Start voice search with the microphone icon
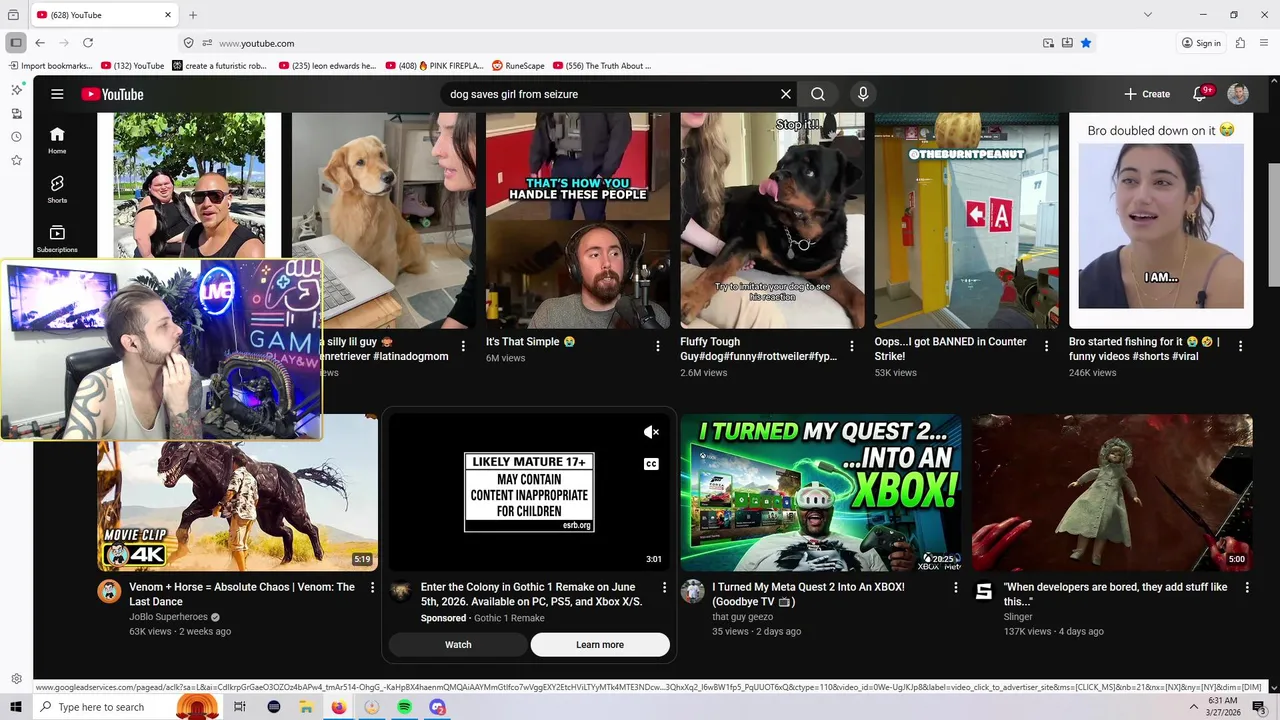Image resolution: width=1280 pixels, height=720 pixels. point(863,94)
